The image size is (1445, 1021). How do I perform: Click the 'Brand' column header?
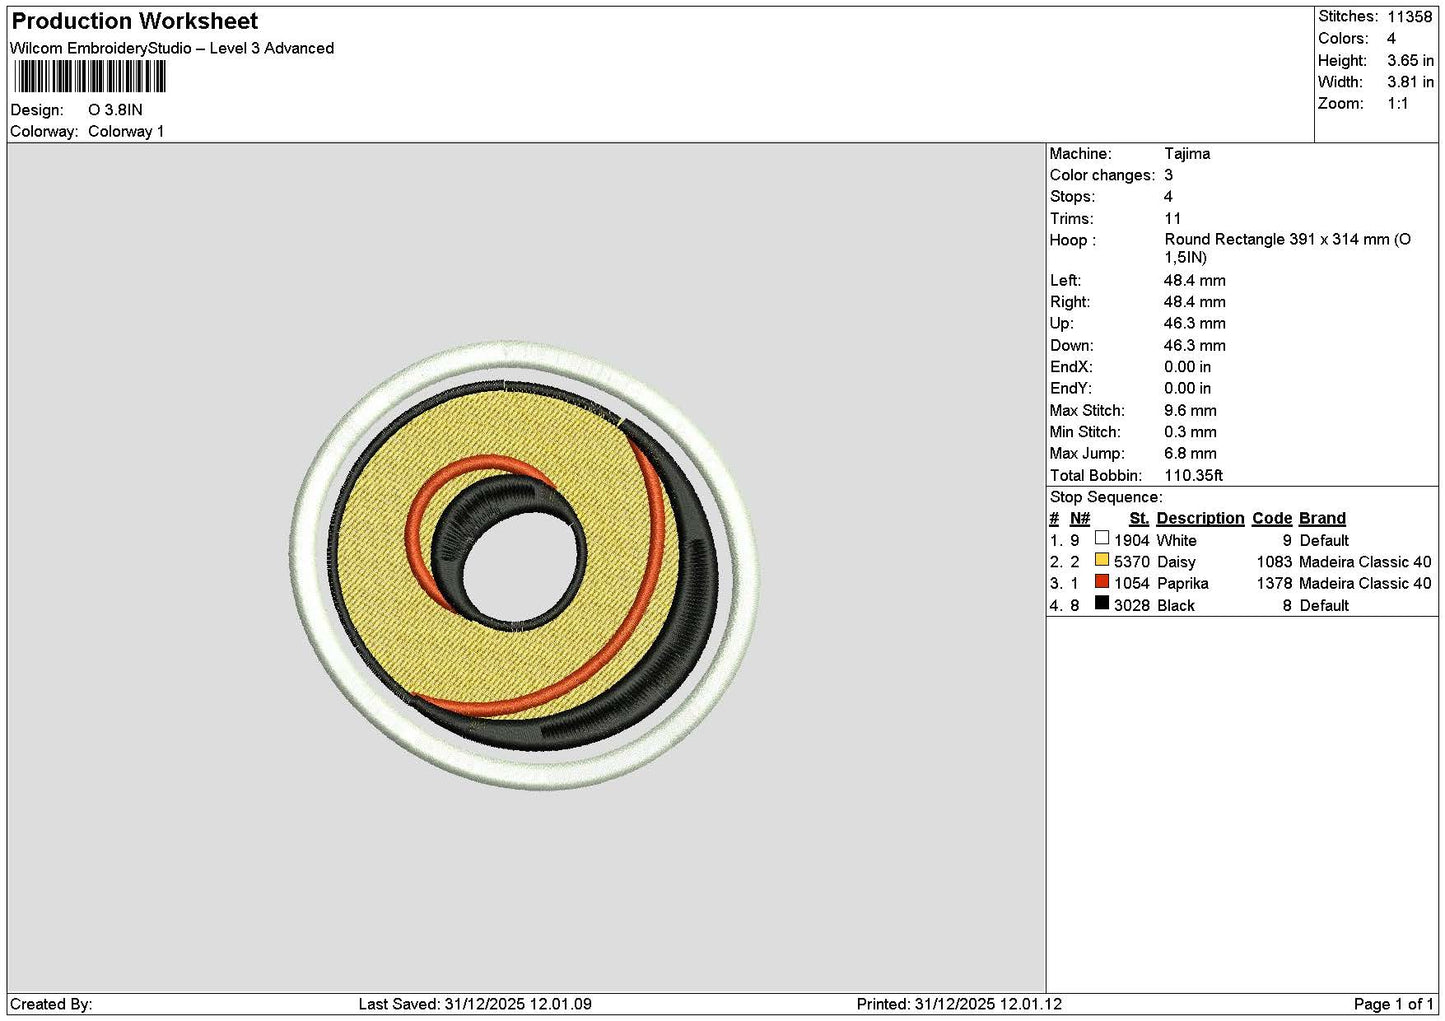tap(1322, 519)
